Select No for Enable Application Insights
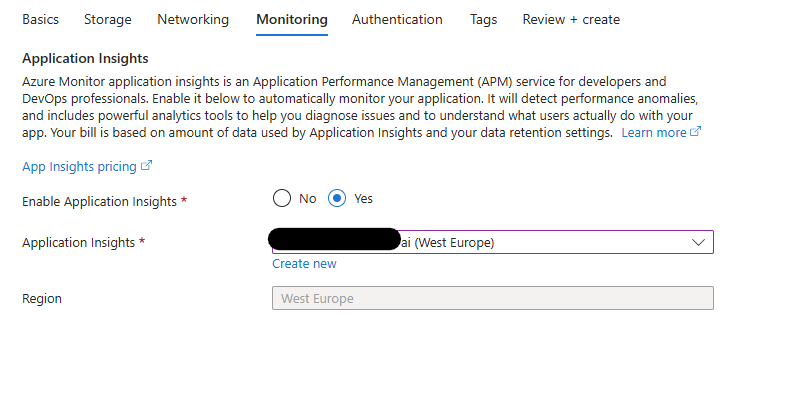The height and width of the screenshot is (412, 788). [282, 198]
